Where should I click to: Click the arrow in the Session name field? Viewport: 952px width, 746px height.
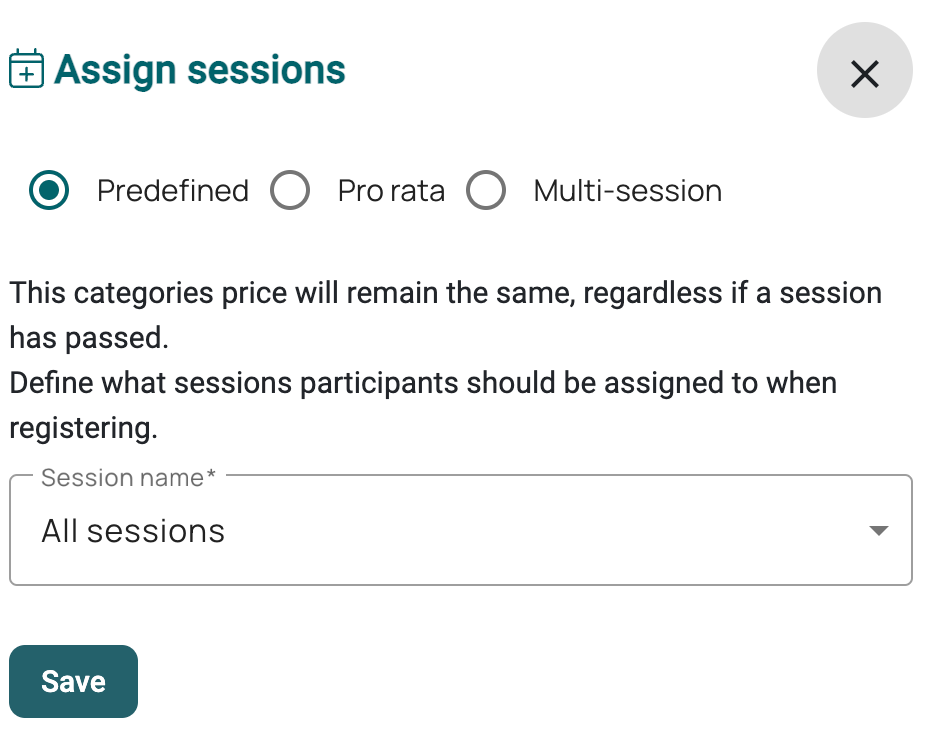[x=878, y=531]
